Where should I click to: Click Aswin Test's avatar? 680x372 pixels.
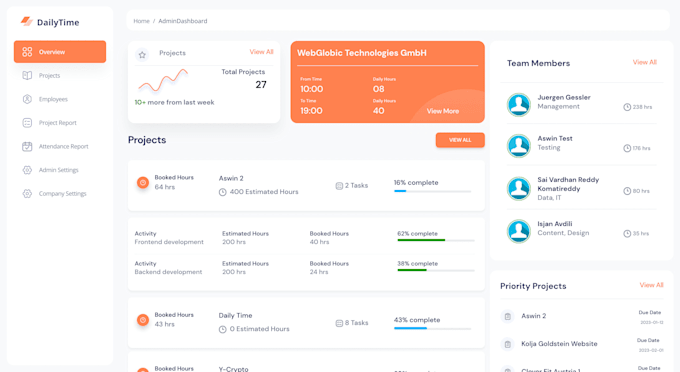519,146
